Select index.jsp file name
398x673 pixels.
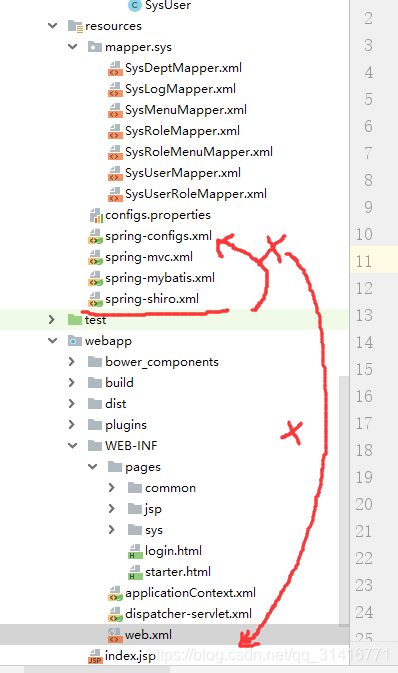click(130, 656)
